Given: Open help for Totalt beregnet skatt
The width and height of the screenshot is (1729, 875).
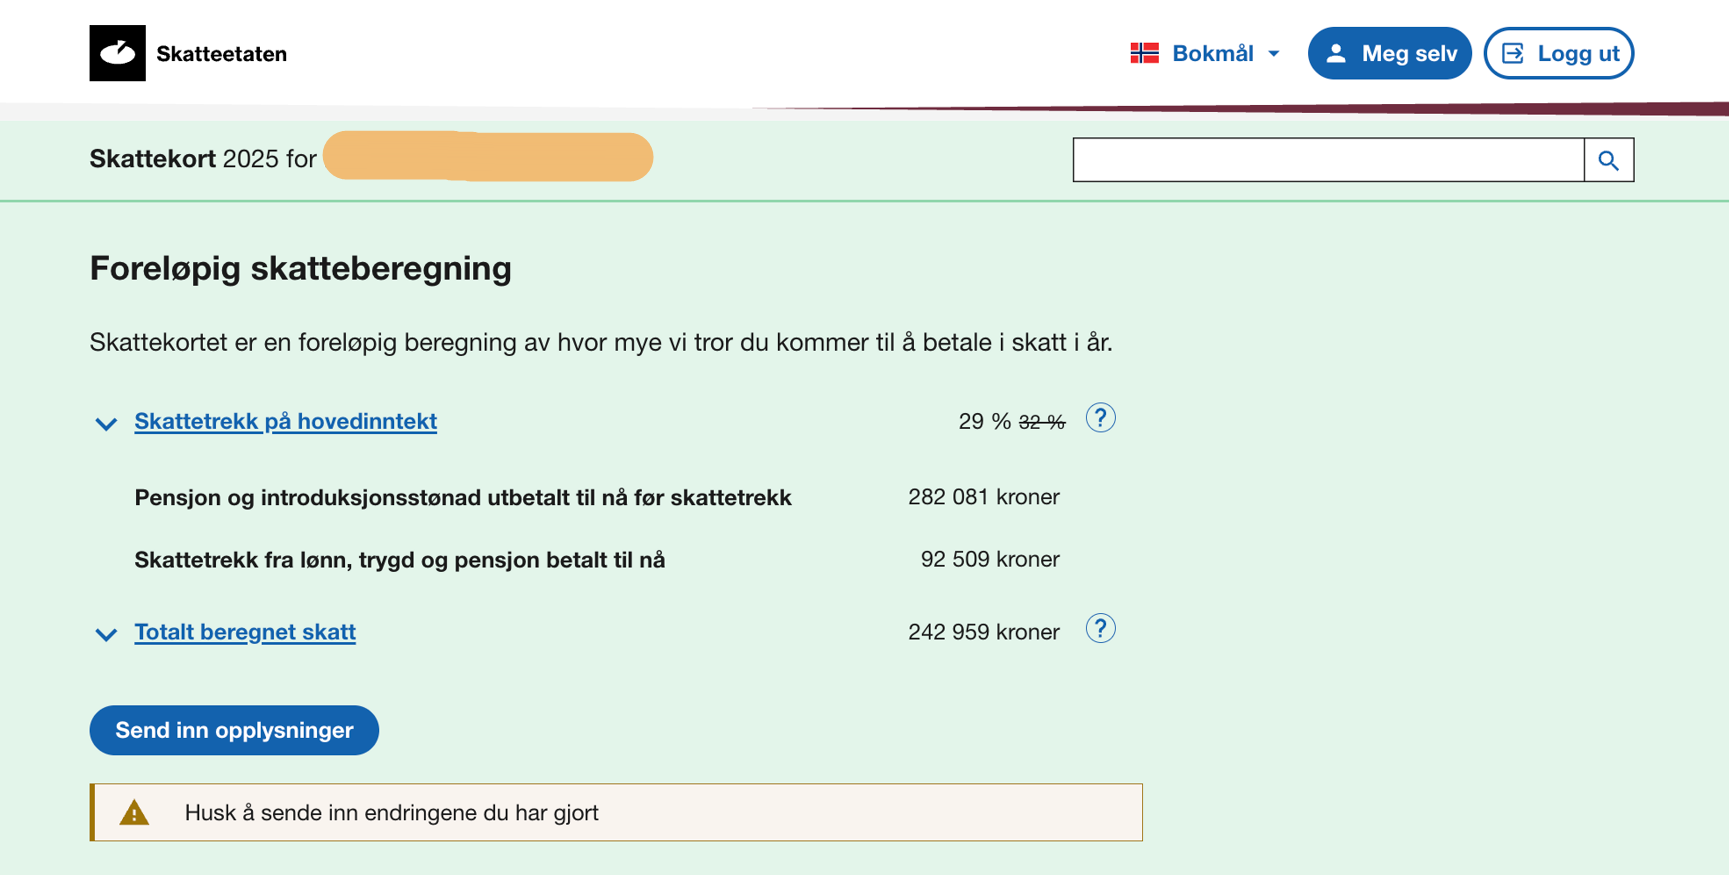Looking at the screenshot, I should pos(1100,629).
